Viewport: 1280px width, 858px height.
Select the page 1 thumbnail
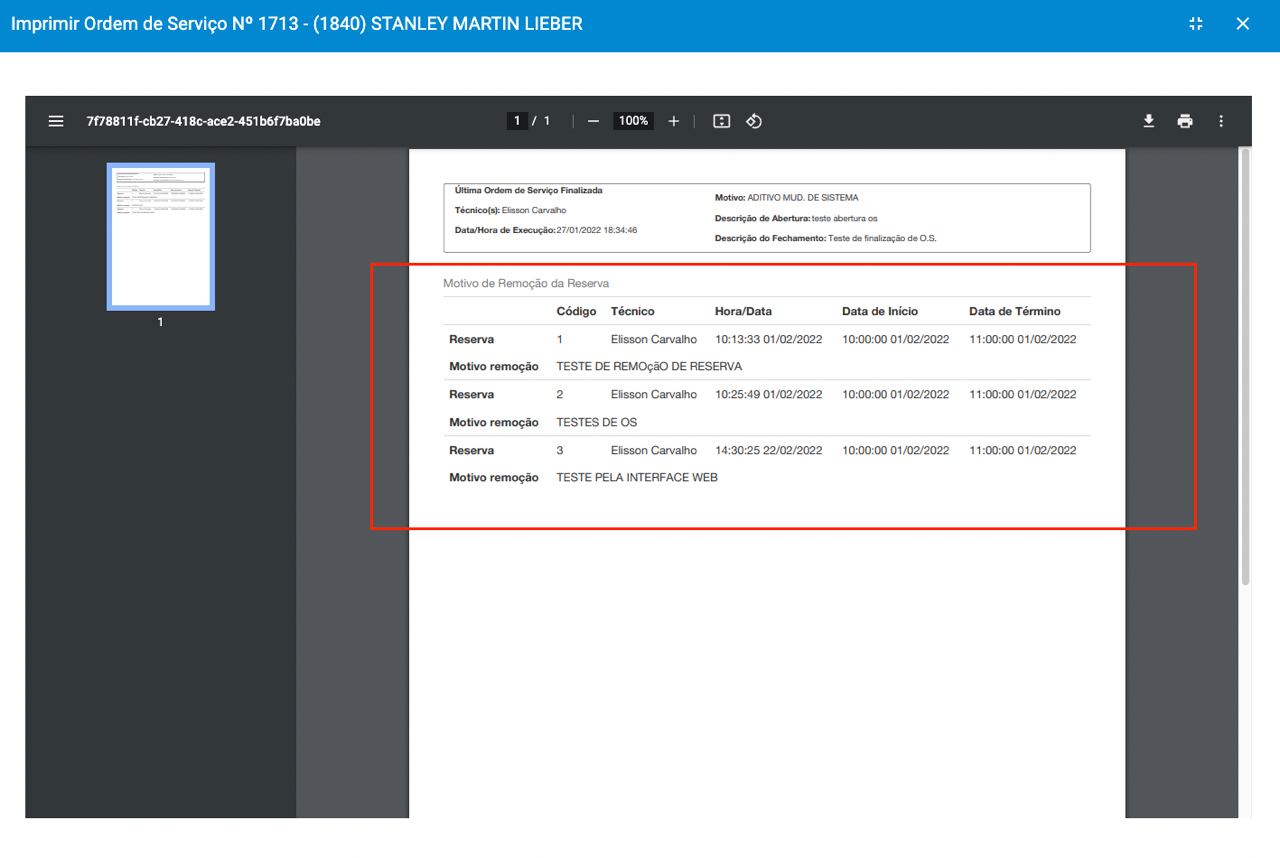coord(161,237)
